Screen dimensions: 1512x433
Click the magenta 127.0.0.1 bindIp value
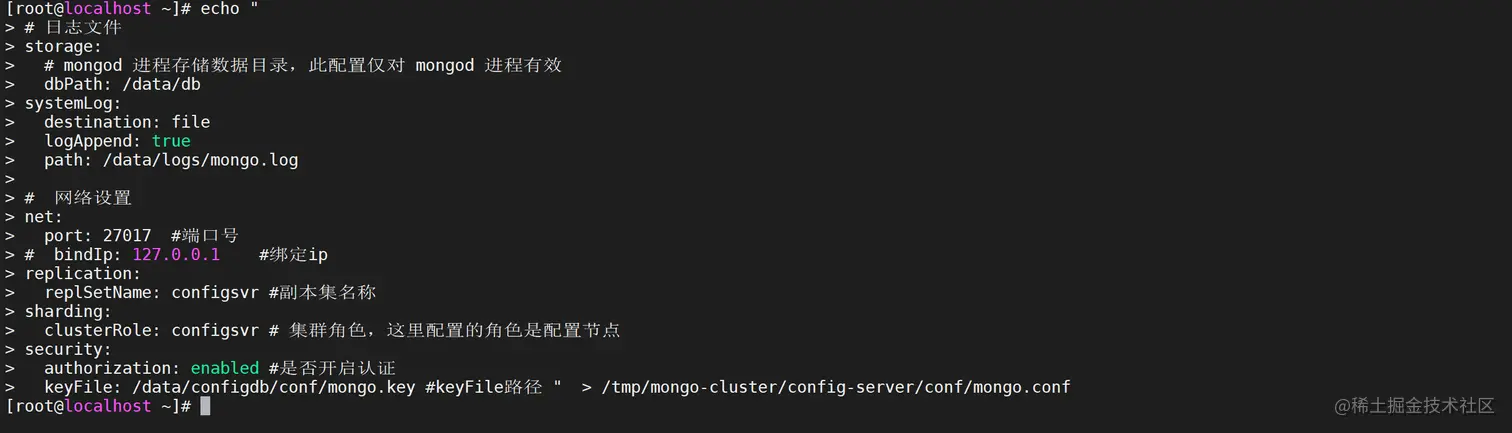(176, 255)
